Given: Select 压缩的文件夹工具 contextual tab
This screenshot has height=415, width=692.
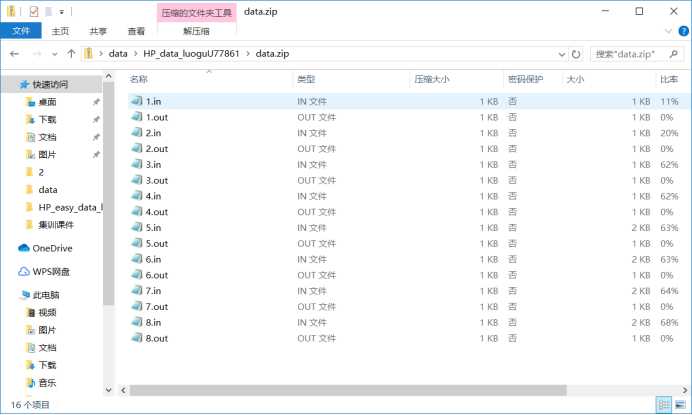Looking at the screenshot, I should click(197, 12).
